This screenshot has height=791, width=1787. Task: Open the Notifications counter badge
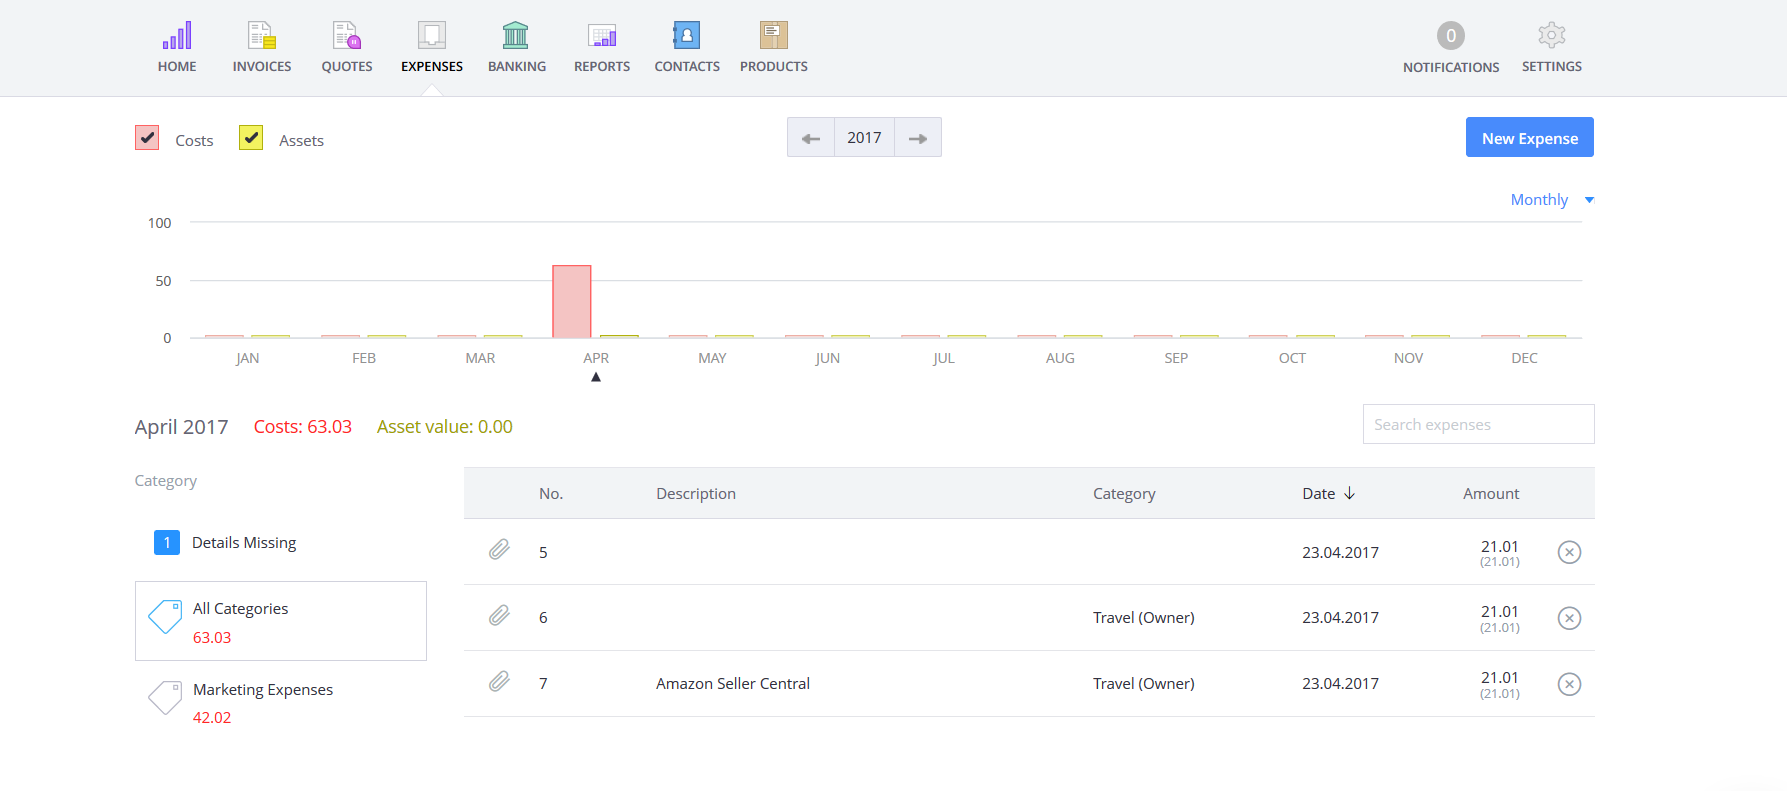click(x=1451, y=36)
